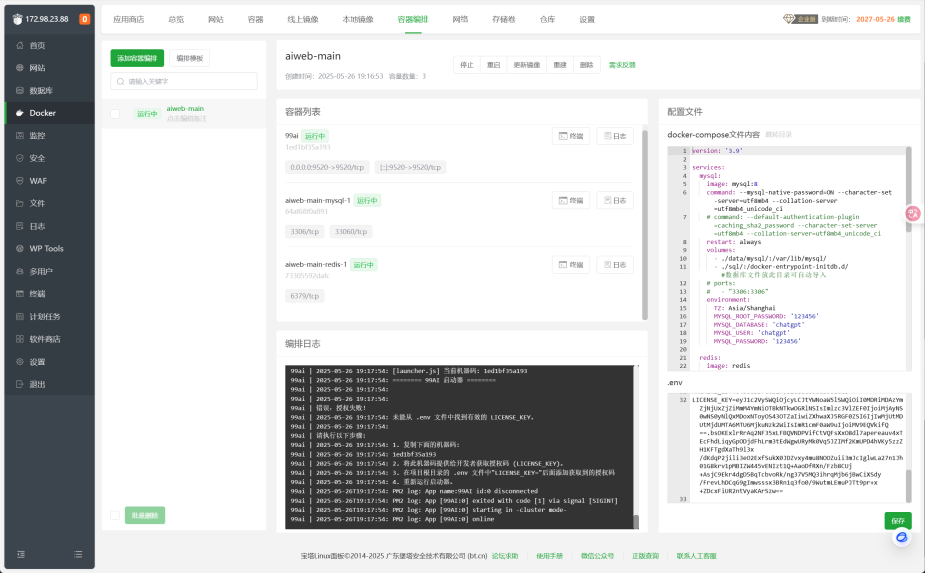Viewport: 925px width, 573px height.
Task: Click the 批量删除 button
Action: (145, 515)
